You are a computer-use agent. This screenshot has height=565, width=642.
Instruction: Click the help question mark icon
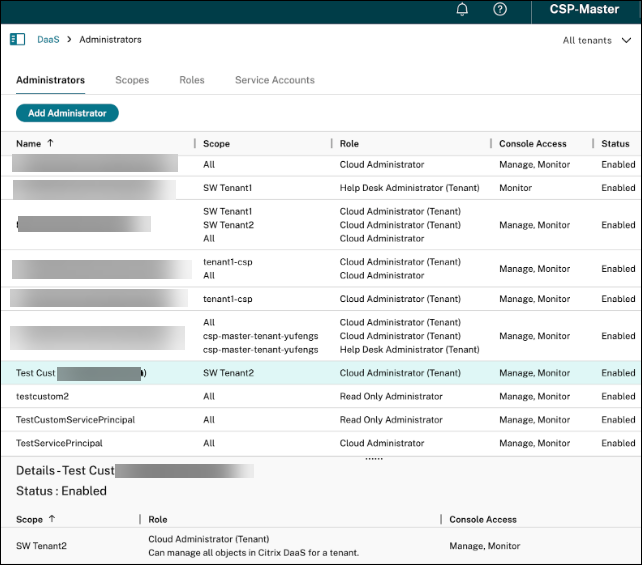coord(500,10)
